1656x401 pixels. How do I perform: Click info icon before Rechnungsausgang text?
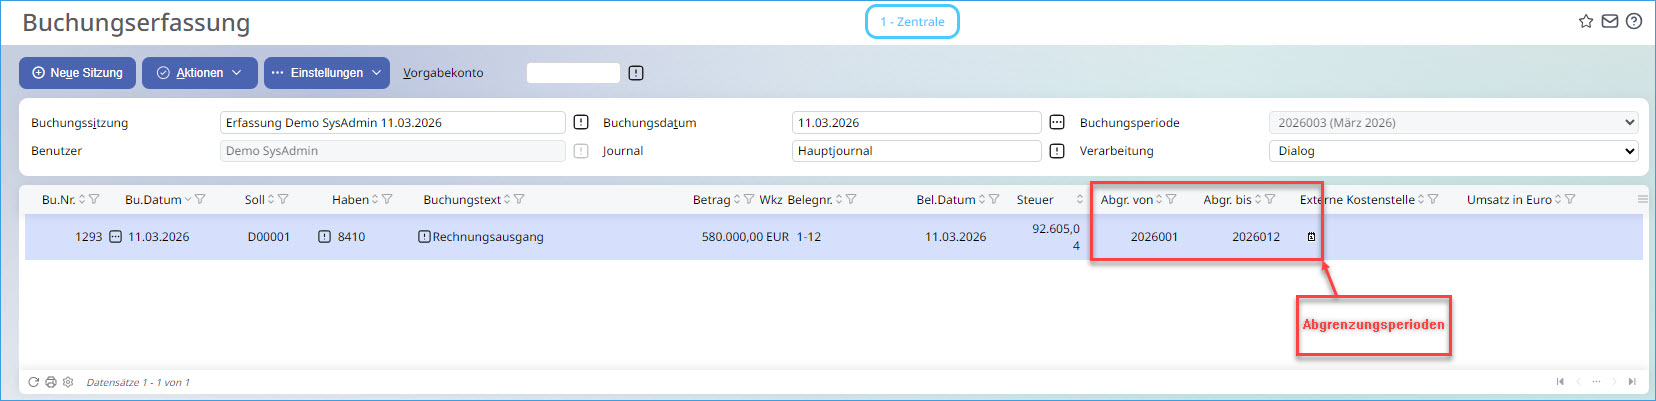[425, 237]
